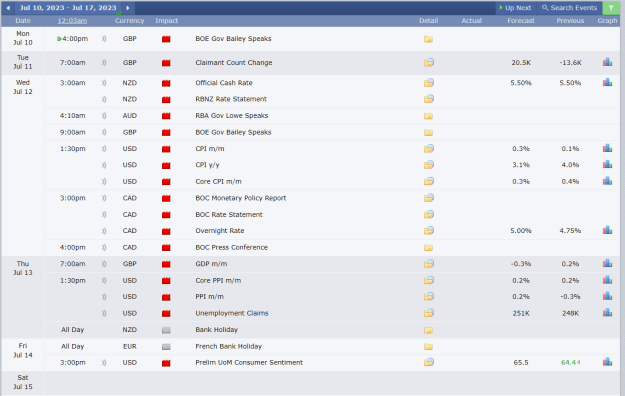625x396 pixels.
Task: Open graph for Unemployment Claims
Action: [x=607, y=313]
